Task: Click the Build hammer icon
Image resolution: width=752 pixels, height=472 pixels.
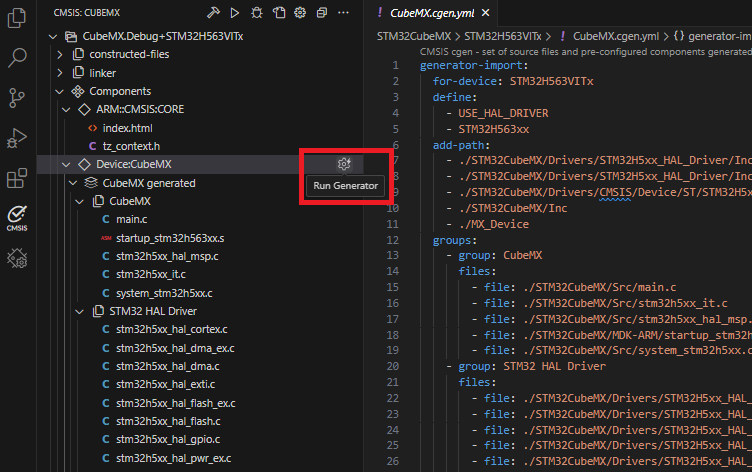Action: tap(213, 12)
